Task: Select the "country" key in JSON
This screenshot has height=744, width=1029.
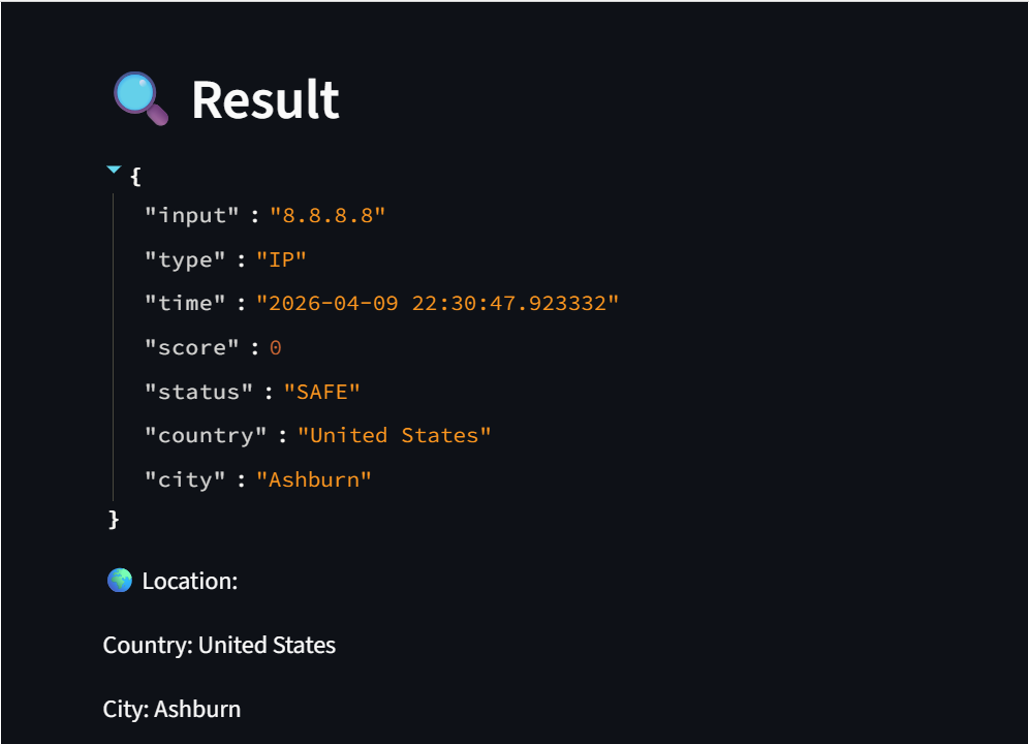Action: (205, 435)
